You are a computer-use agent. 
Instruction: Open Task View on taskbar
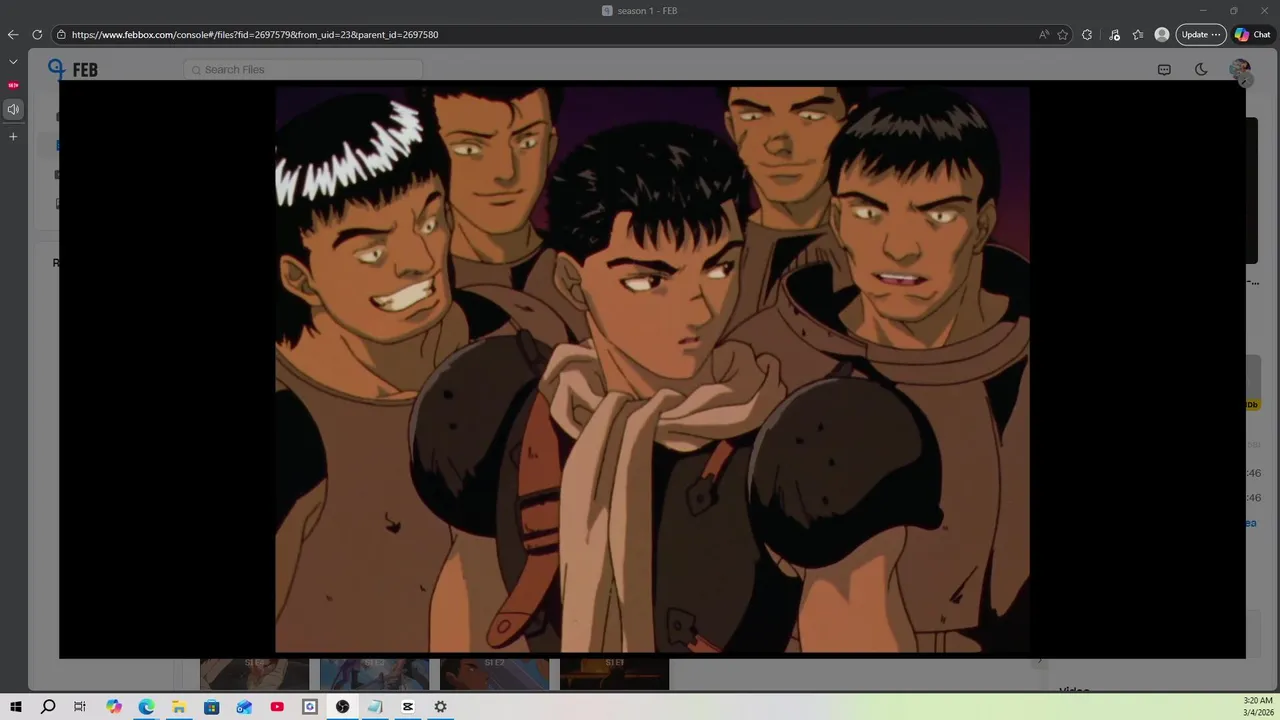click(x=80, y=707)
